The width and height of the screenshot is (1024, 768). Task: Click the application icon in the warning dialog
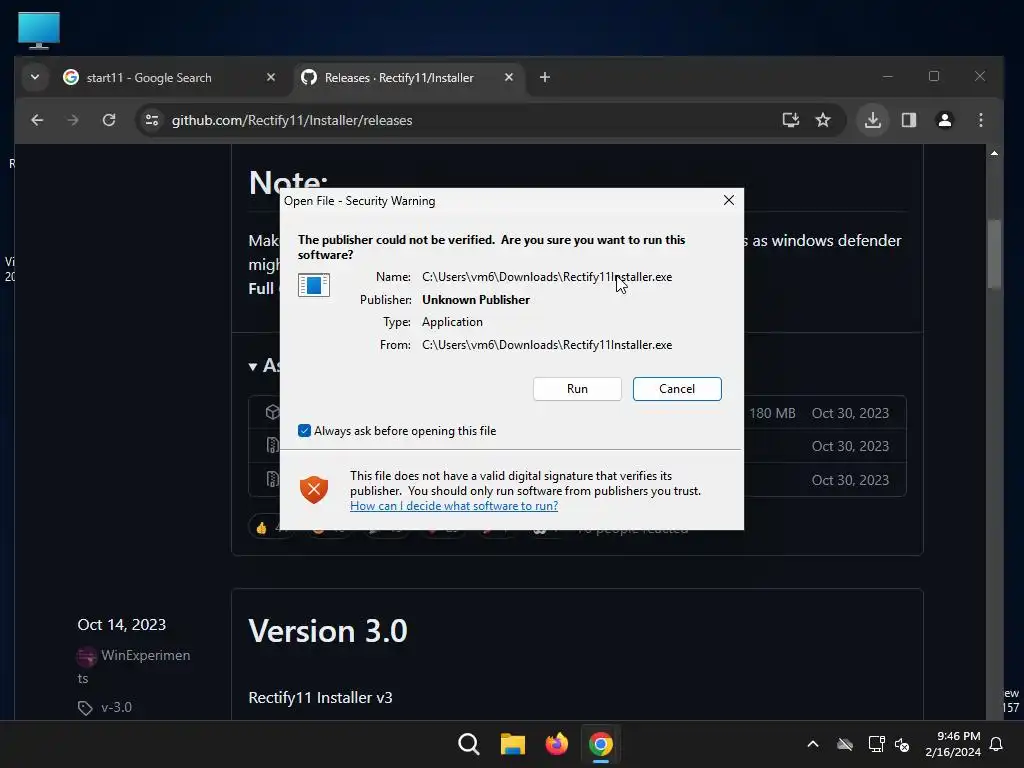coord(313,285)
